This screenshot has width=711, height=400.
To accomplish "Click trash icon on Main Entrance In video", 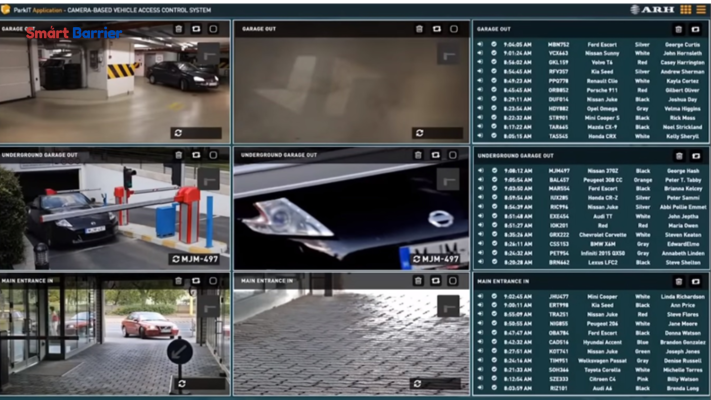I will point(178,281).
